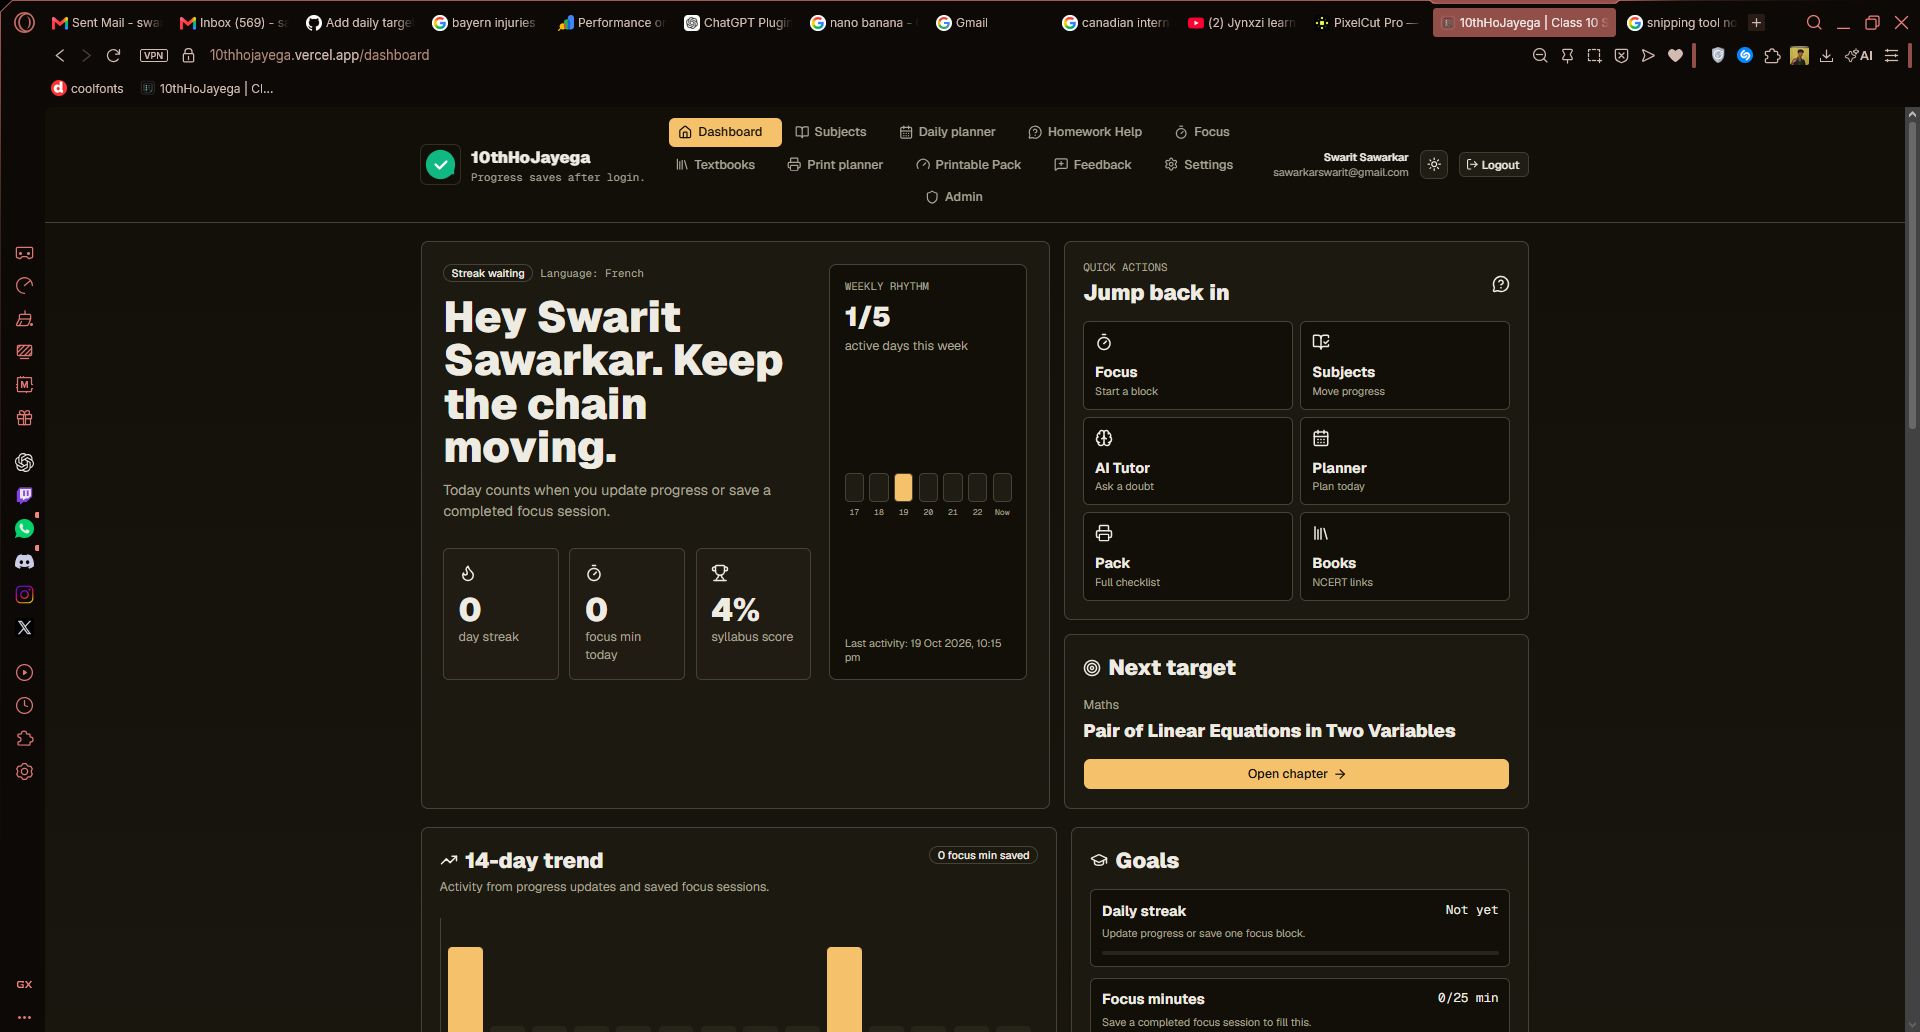Open the Planner Plan today card

point(1404,461)
